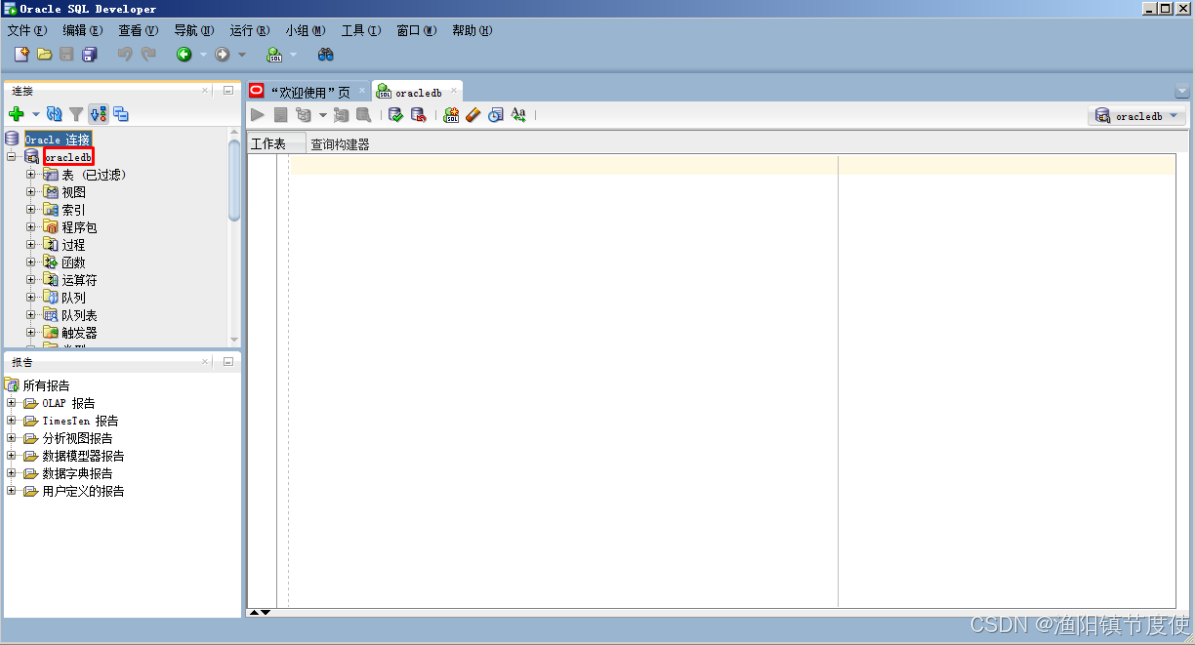Minimize the 报告 panel
The height and width of the screenshot is (645, 1195).
tap(228, 361)
